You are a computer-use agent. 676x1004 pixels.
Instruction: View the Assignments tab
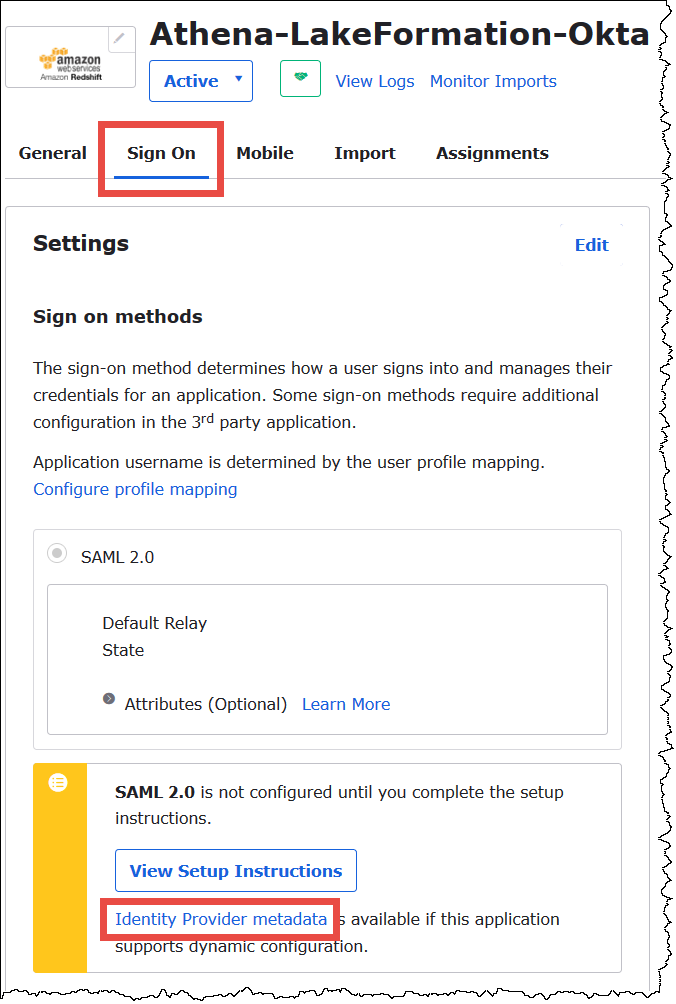coord(491,153)
